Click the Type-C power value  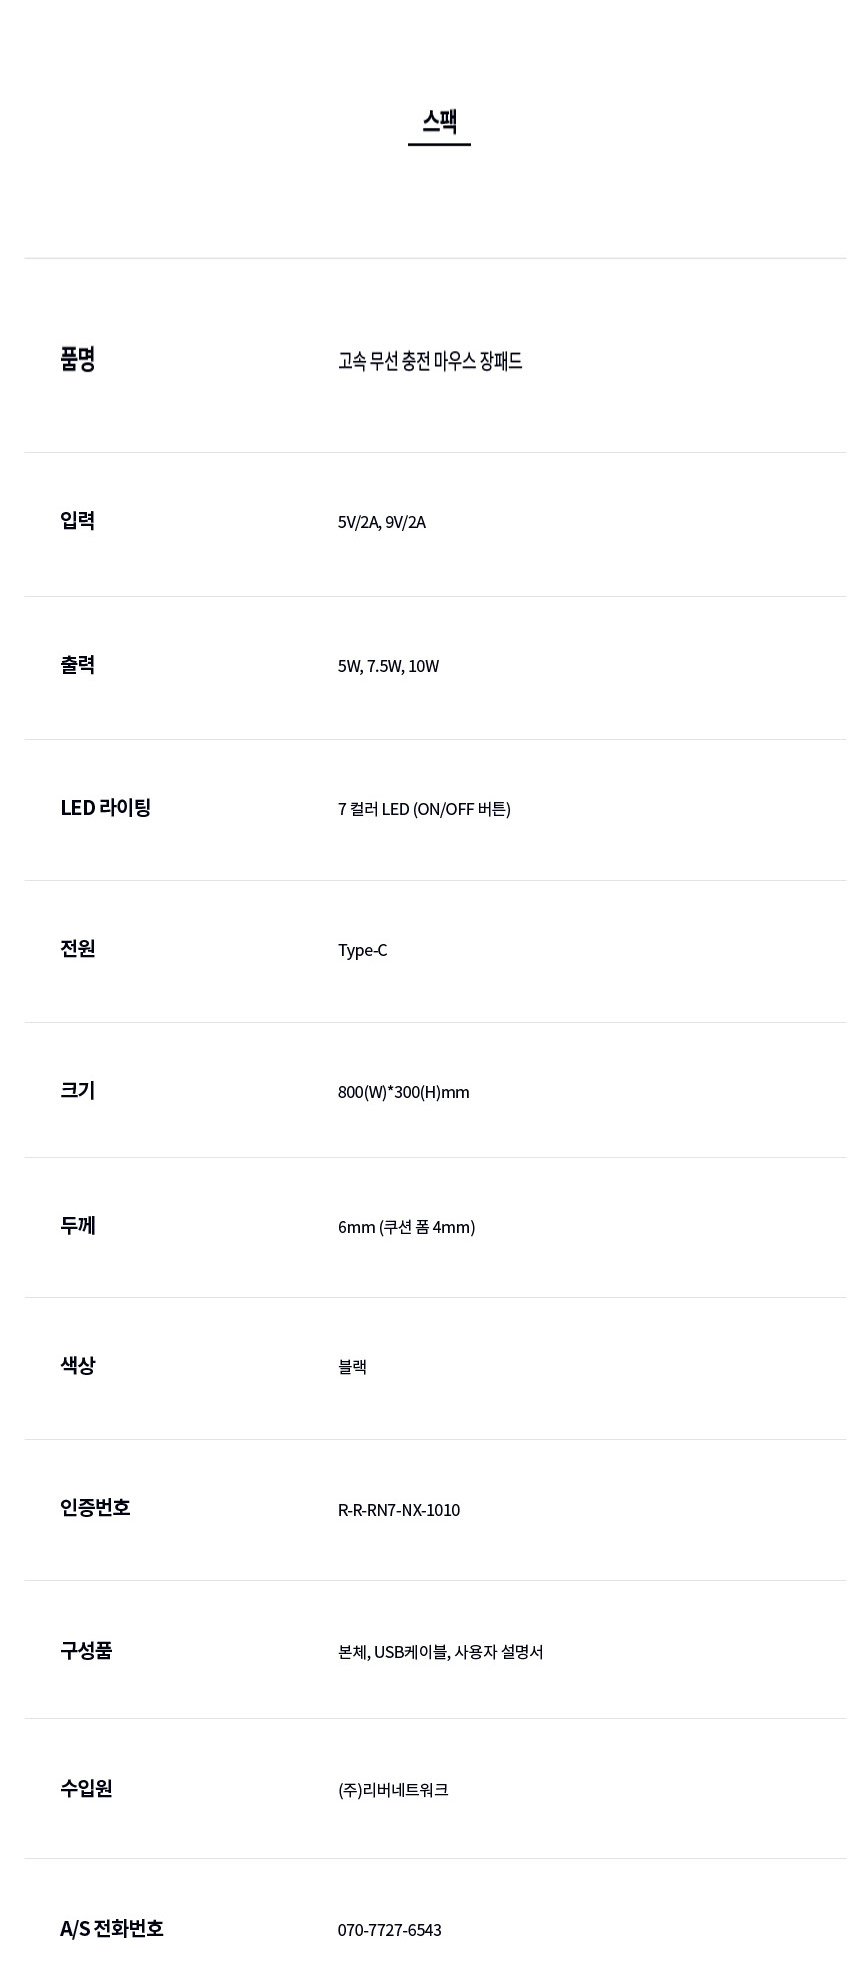coord(362,950)
